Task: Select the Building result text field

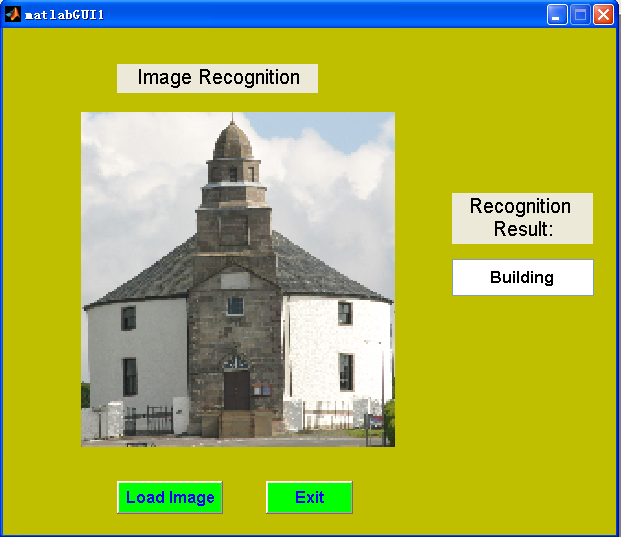Action: tap(523, 278)
